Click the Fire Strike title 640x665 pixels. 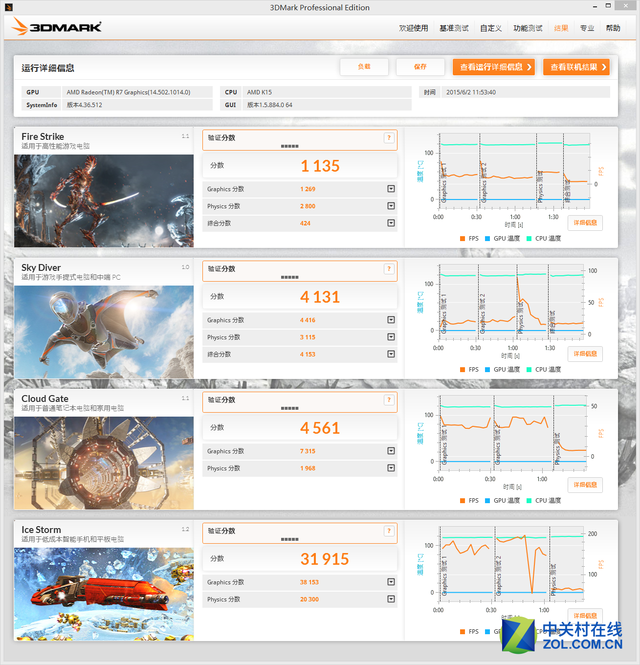pos(43,137)
